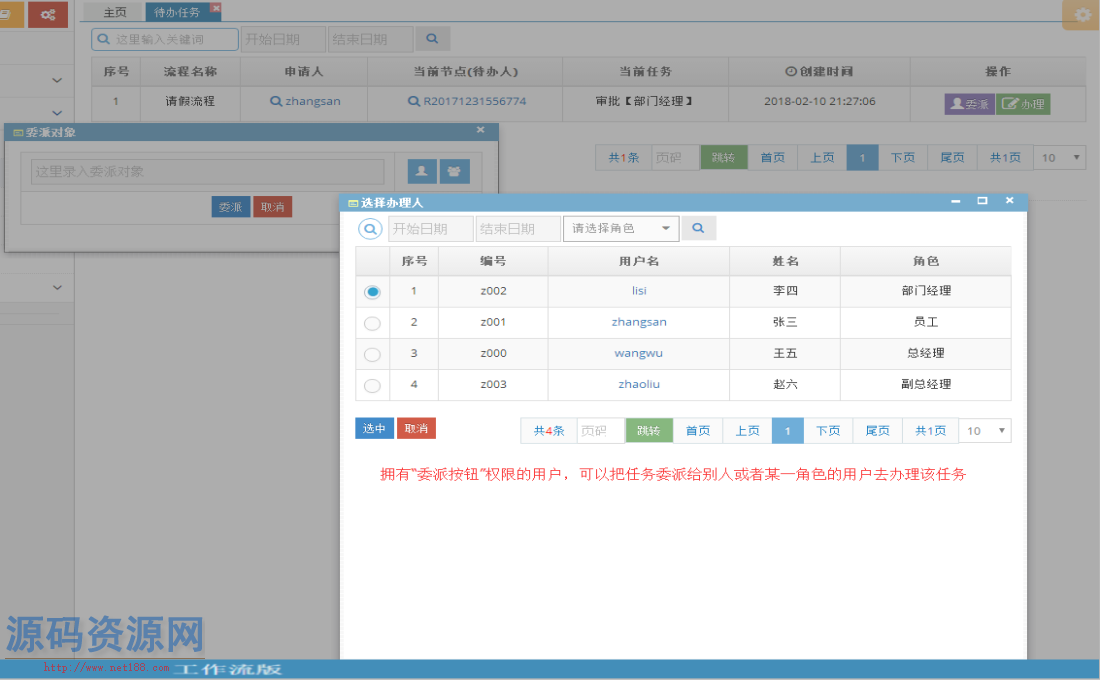
Task: Minimize the 选择办理人 dialog
Action: click(x=955, y=201)
